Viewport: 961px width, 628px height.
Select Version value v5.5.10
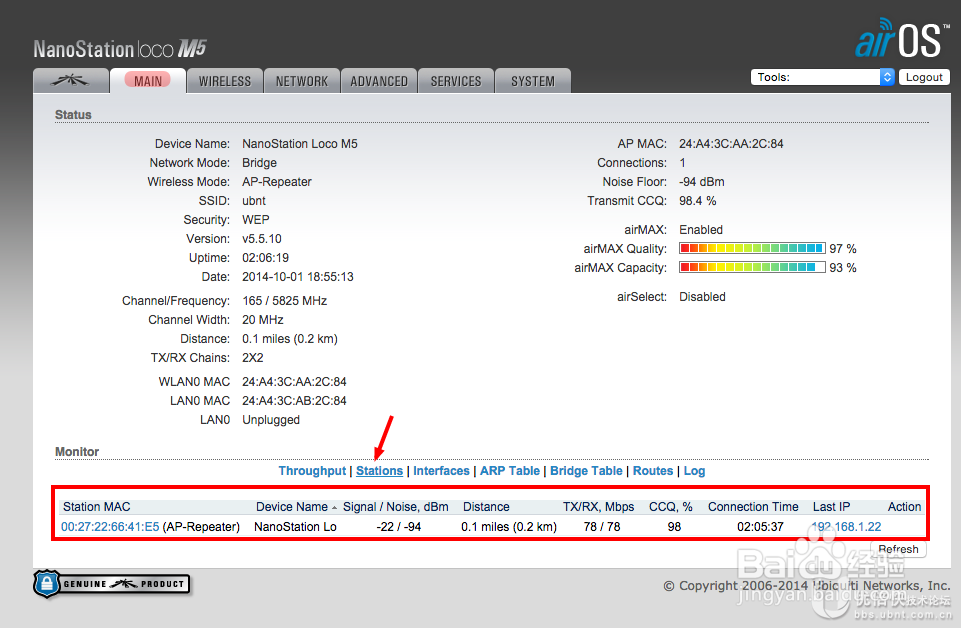[262, 238]
